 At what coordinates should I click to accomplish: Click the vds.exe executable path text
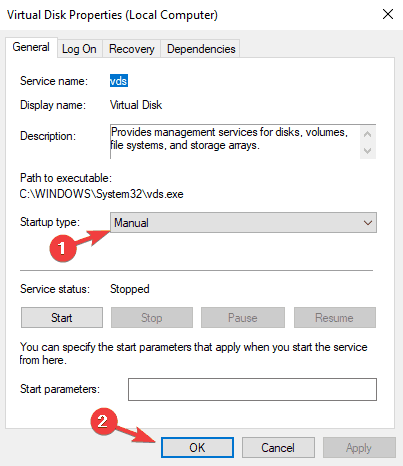(x=101, y=194)
